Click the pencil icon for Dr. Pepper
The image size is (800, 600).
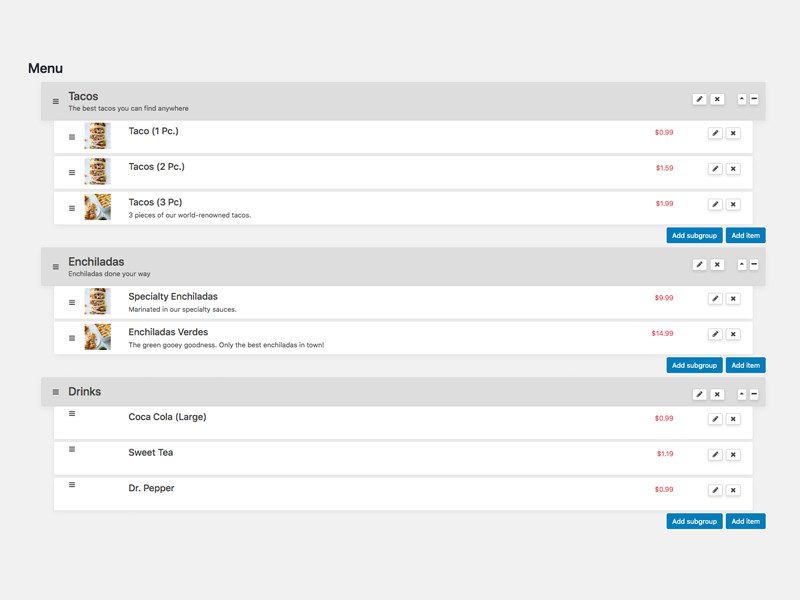click(x=715, y=490)
